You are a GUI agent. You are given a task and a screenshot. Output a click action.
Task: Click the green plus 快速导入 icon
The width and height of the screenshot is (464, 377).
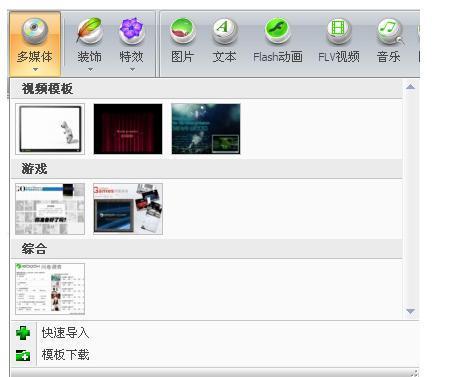tap(23, 333)
